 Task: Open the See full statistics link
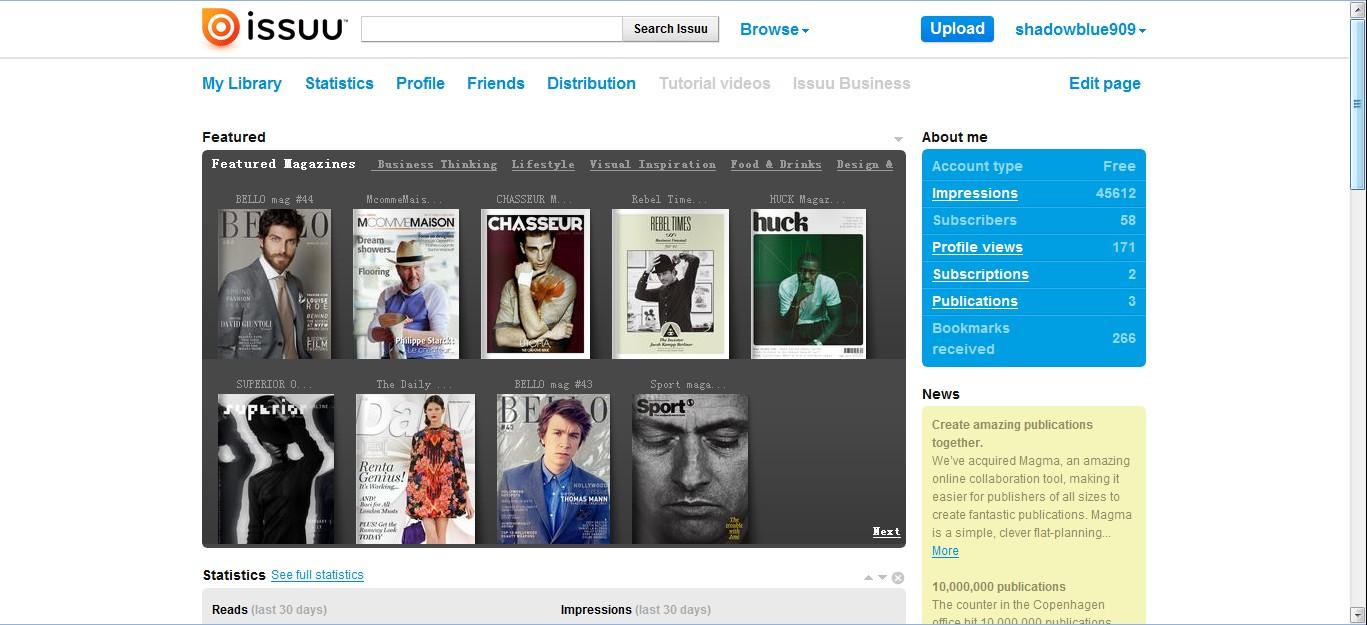317,575
